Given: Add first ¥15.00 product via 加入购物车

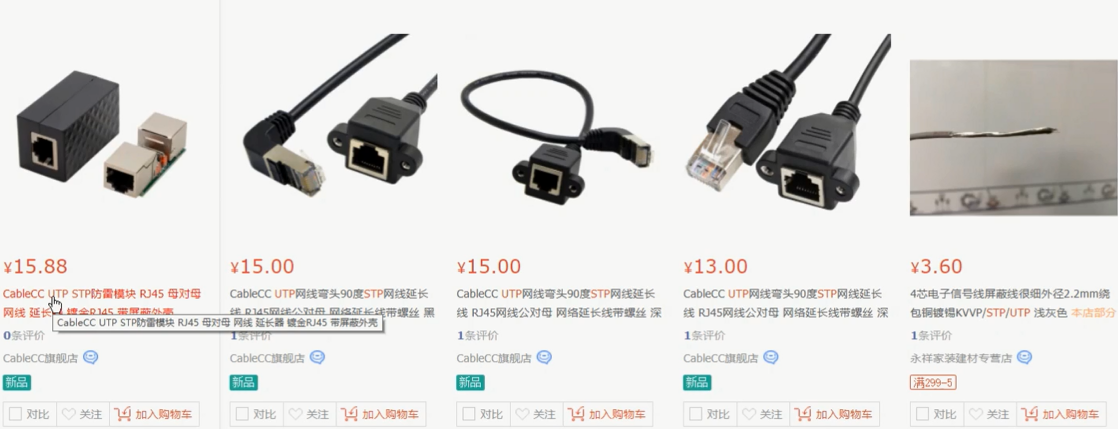Looking at the screenshot, I should pyautogui.click(x=381, y=414).
